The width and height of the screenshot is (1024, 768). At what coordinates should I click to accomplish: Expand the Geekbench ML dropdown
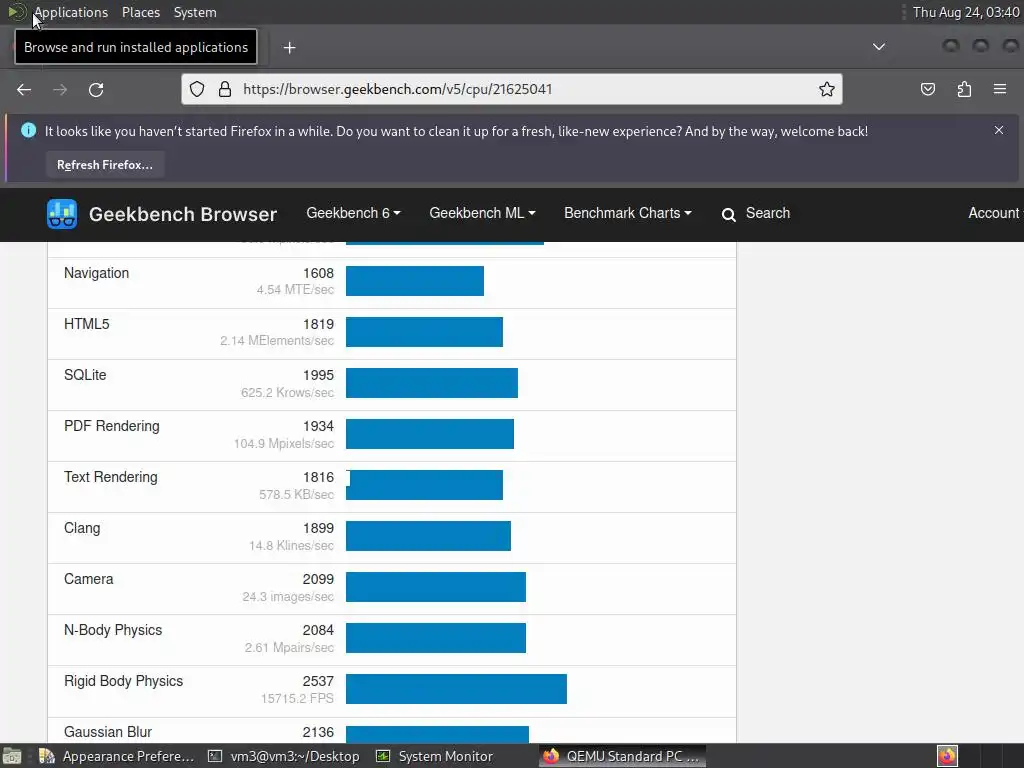(x=482, y=213)
